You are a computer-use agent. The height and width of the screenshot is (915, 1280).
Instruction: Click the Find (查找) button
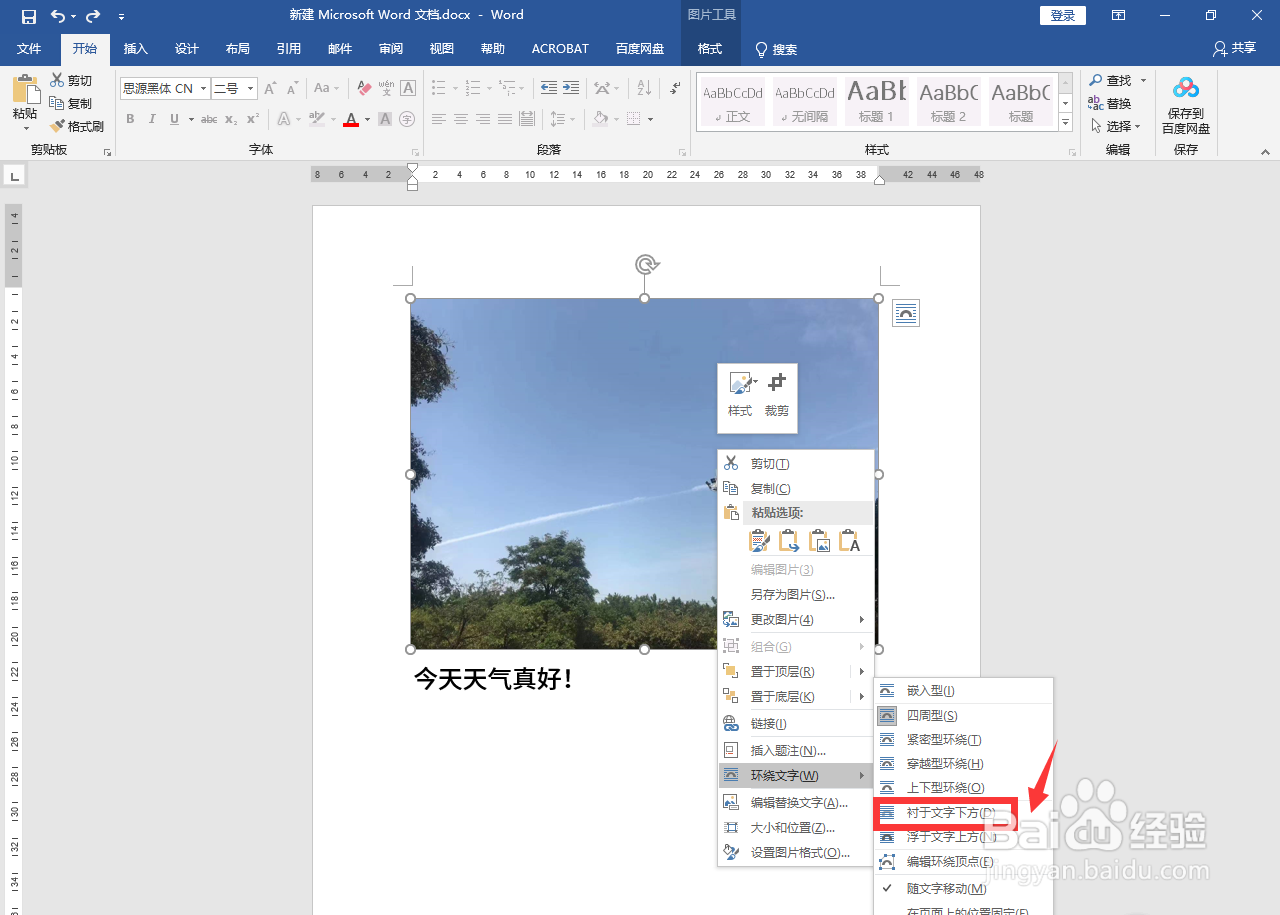[x=1111, y=80]
